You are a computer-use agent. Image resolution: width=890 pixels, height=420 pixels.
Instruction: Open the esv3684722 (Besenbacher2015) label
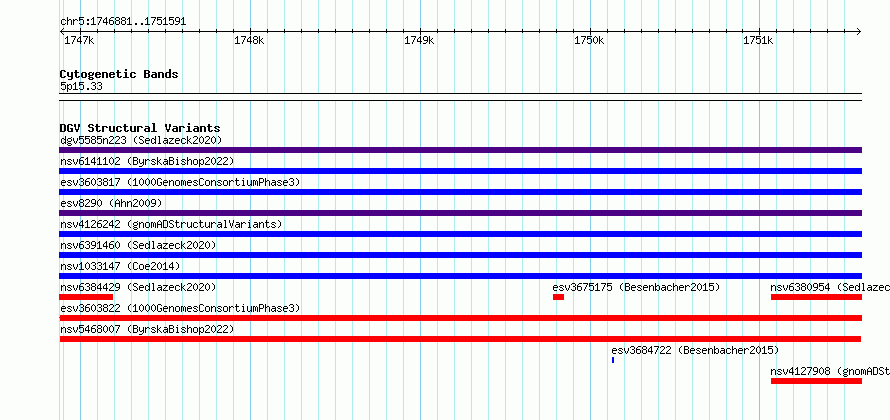coord(695,350)
